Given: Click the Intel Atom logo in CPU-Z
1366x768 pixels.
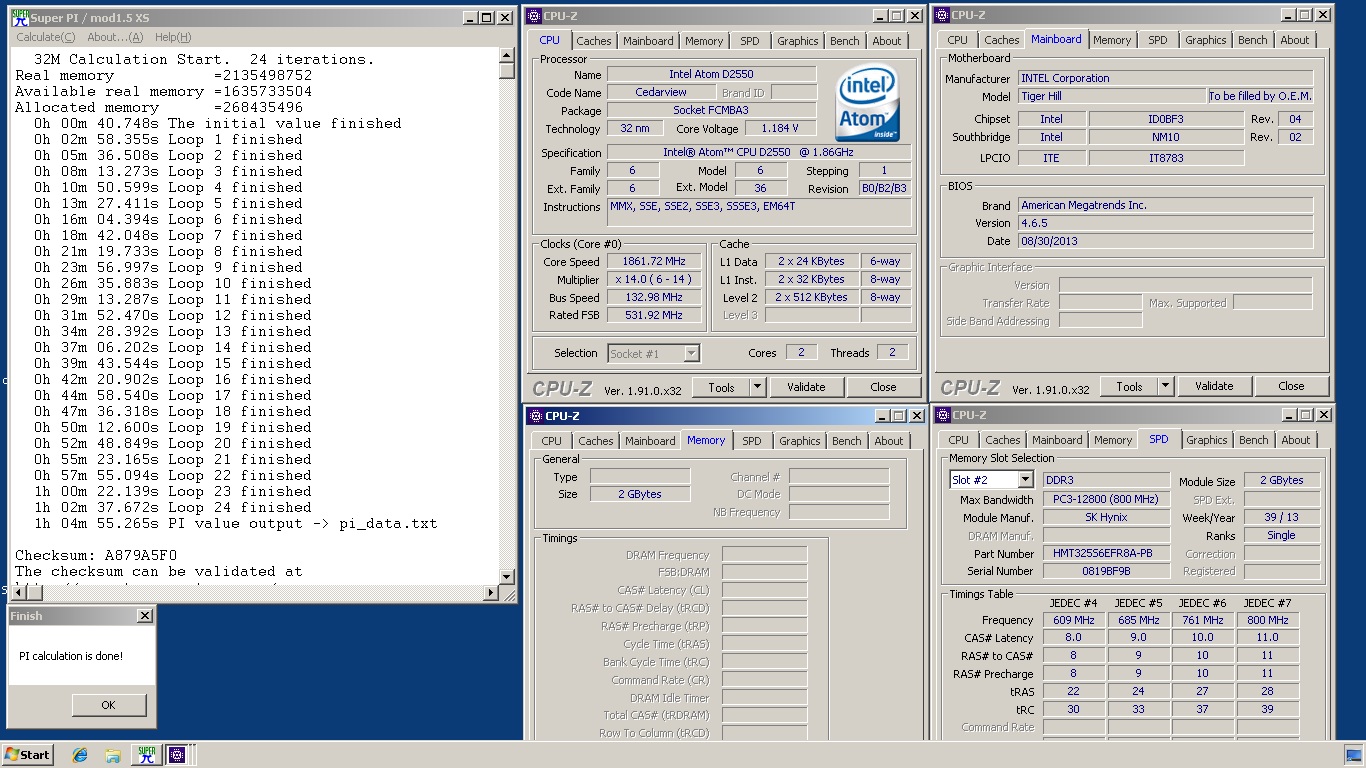Looking at the screenshot, I should (868, 103).
